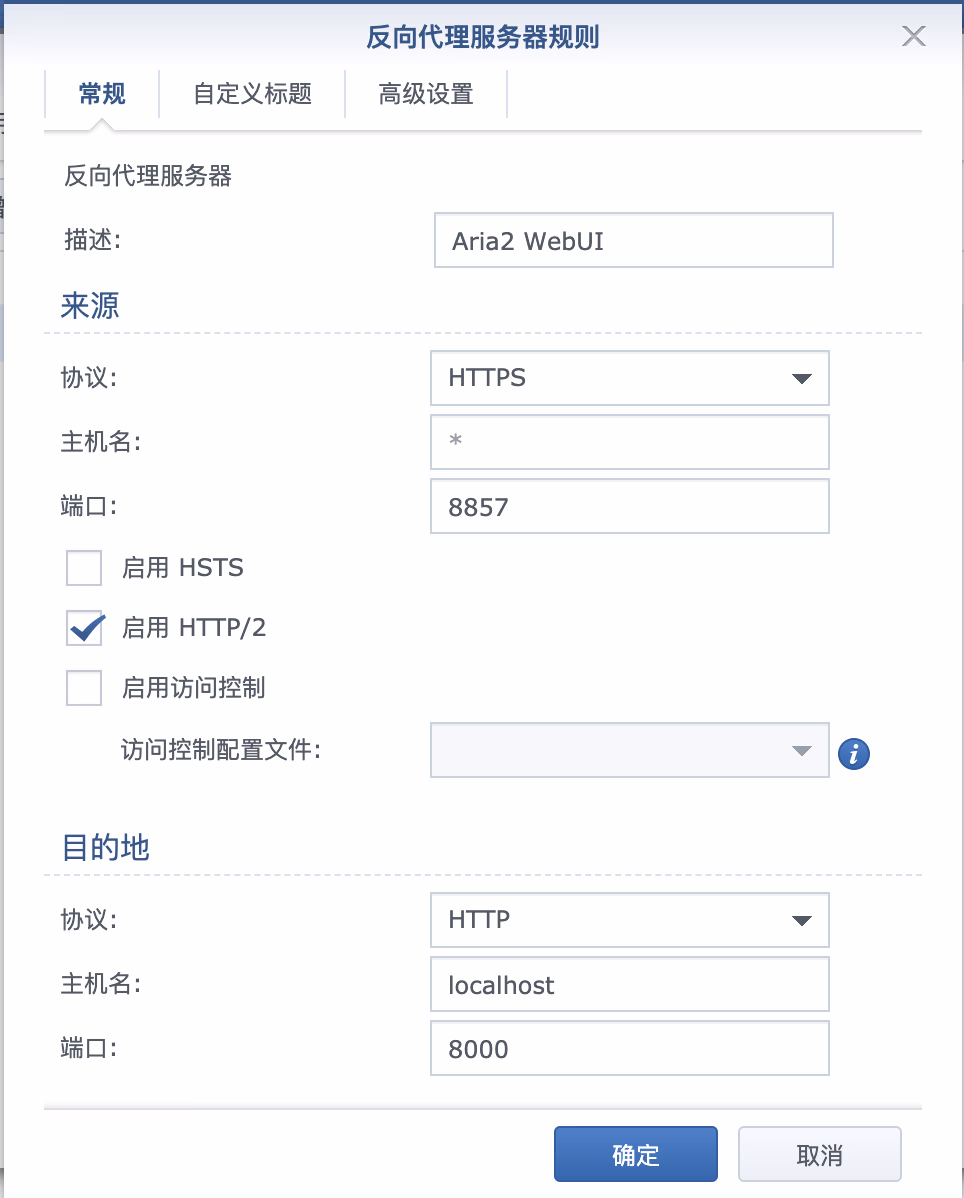This screenshot has width=964, height=1198.
Task: Switch to the 自定义标题 tab
Action: 252,94
